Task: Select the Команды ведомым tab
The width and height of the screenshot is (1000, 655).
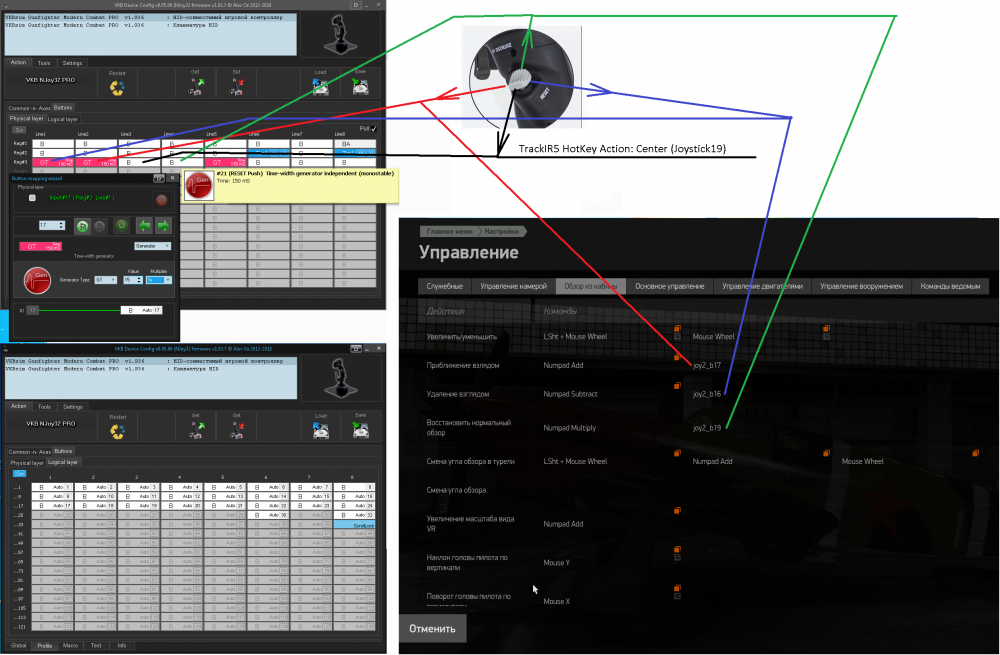Action: click(950, 286)
